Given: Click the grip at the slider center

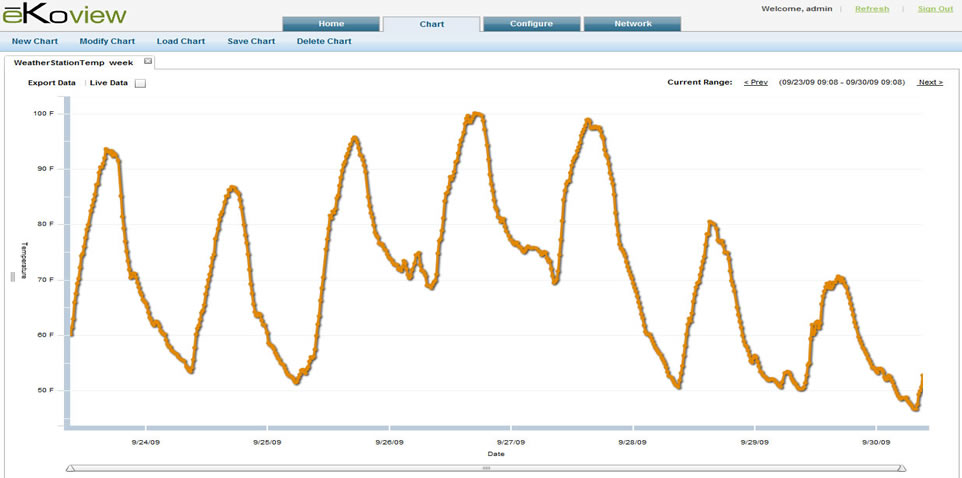Looking at the screenshot, I should 486,467.
